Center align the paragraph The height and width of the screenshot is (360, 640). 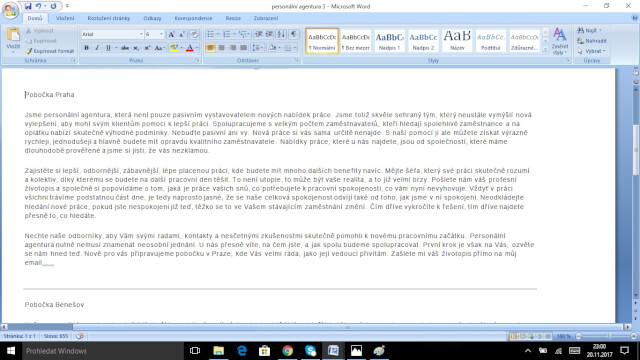tap(222, 48)
